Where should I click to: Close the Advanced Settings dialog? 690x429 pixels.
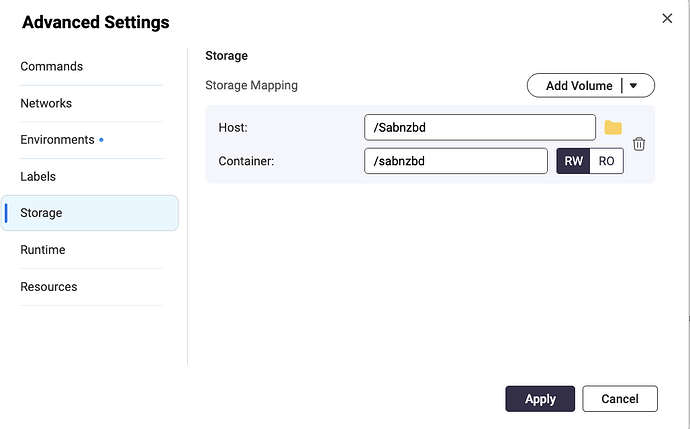(667, 18)
